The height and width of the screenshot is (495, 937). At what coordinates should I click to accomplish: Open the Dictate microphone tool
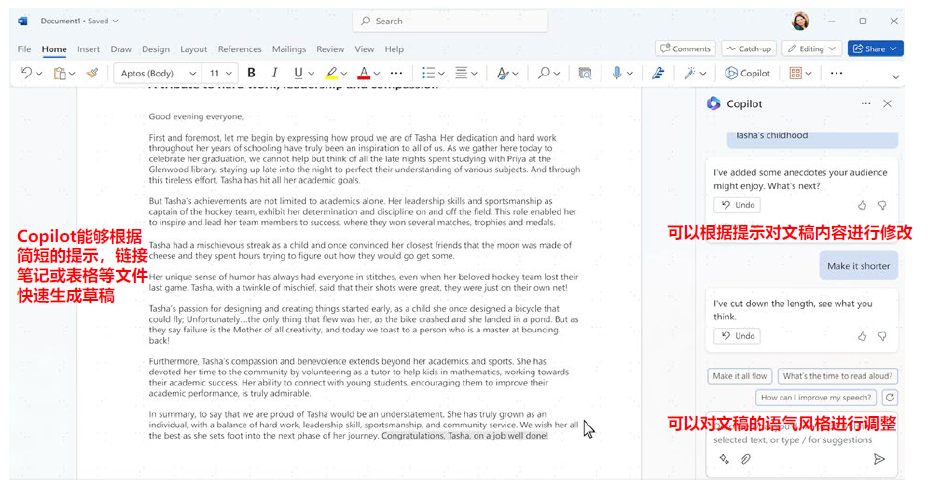click(616, 73)
